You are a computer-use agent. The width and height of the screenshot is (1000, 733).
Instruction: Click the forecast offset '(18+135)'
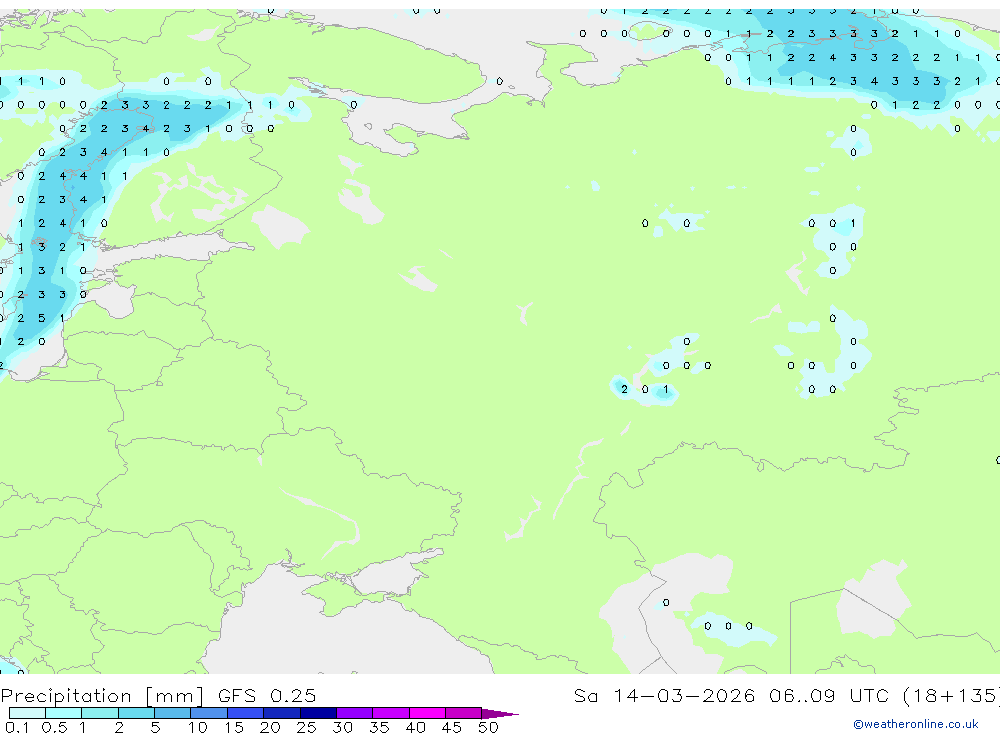(951, 695)
